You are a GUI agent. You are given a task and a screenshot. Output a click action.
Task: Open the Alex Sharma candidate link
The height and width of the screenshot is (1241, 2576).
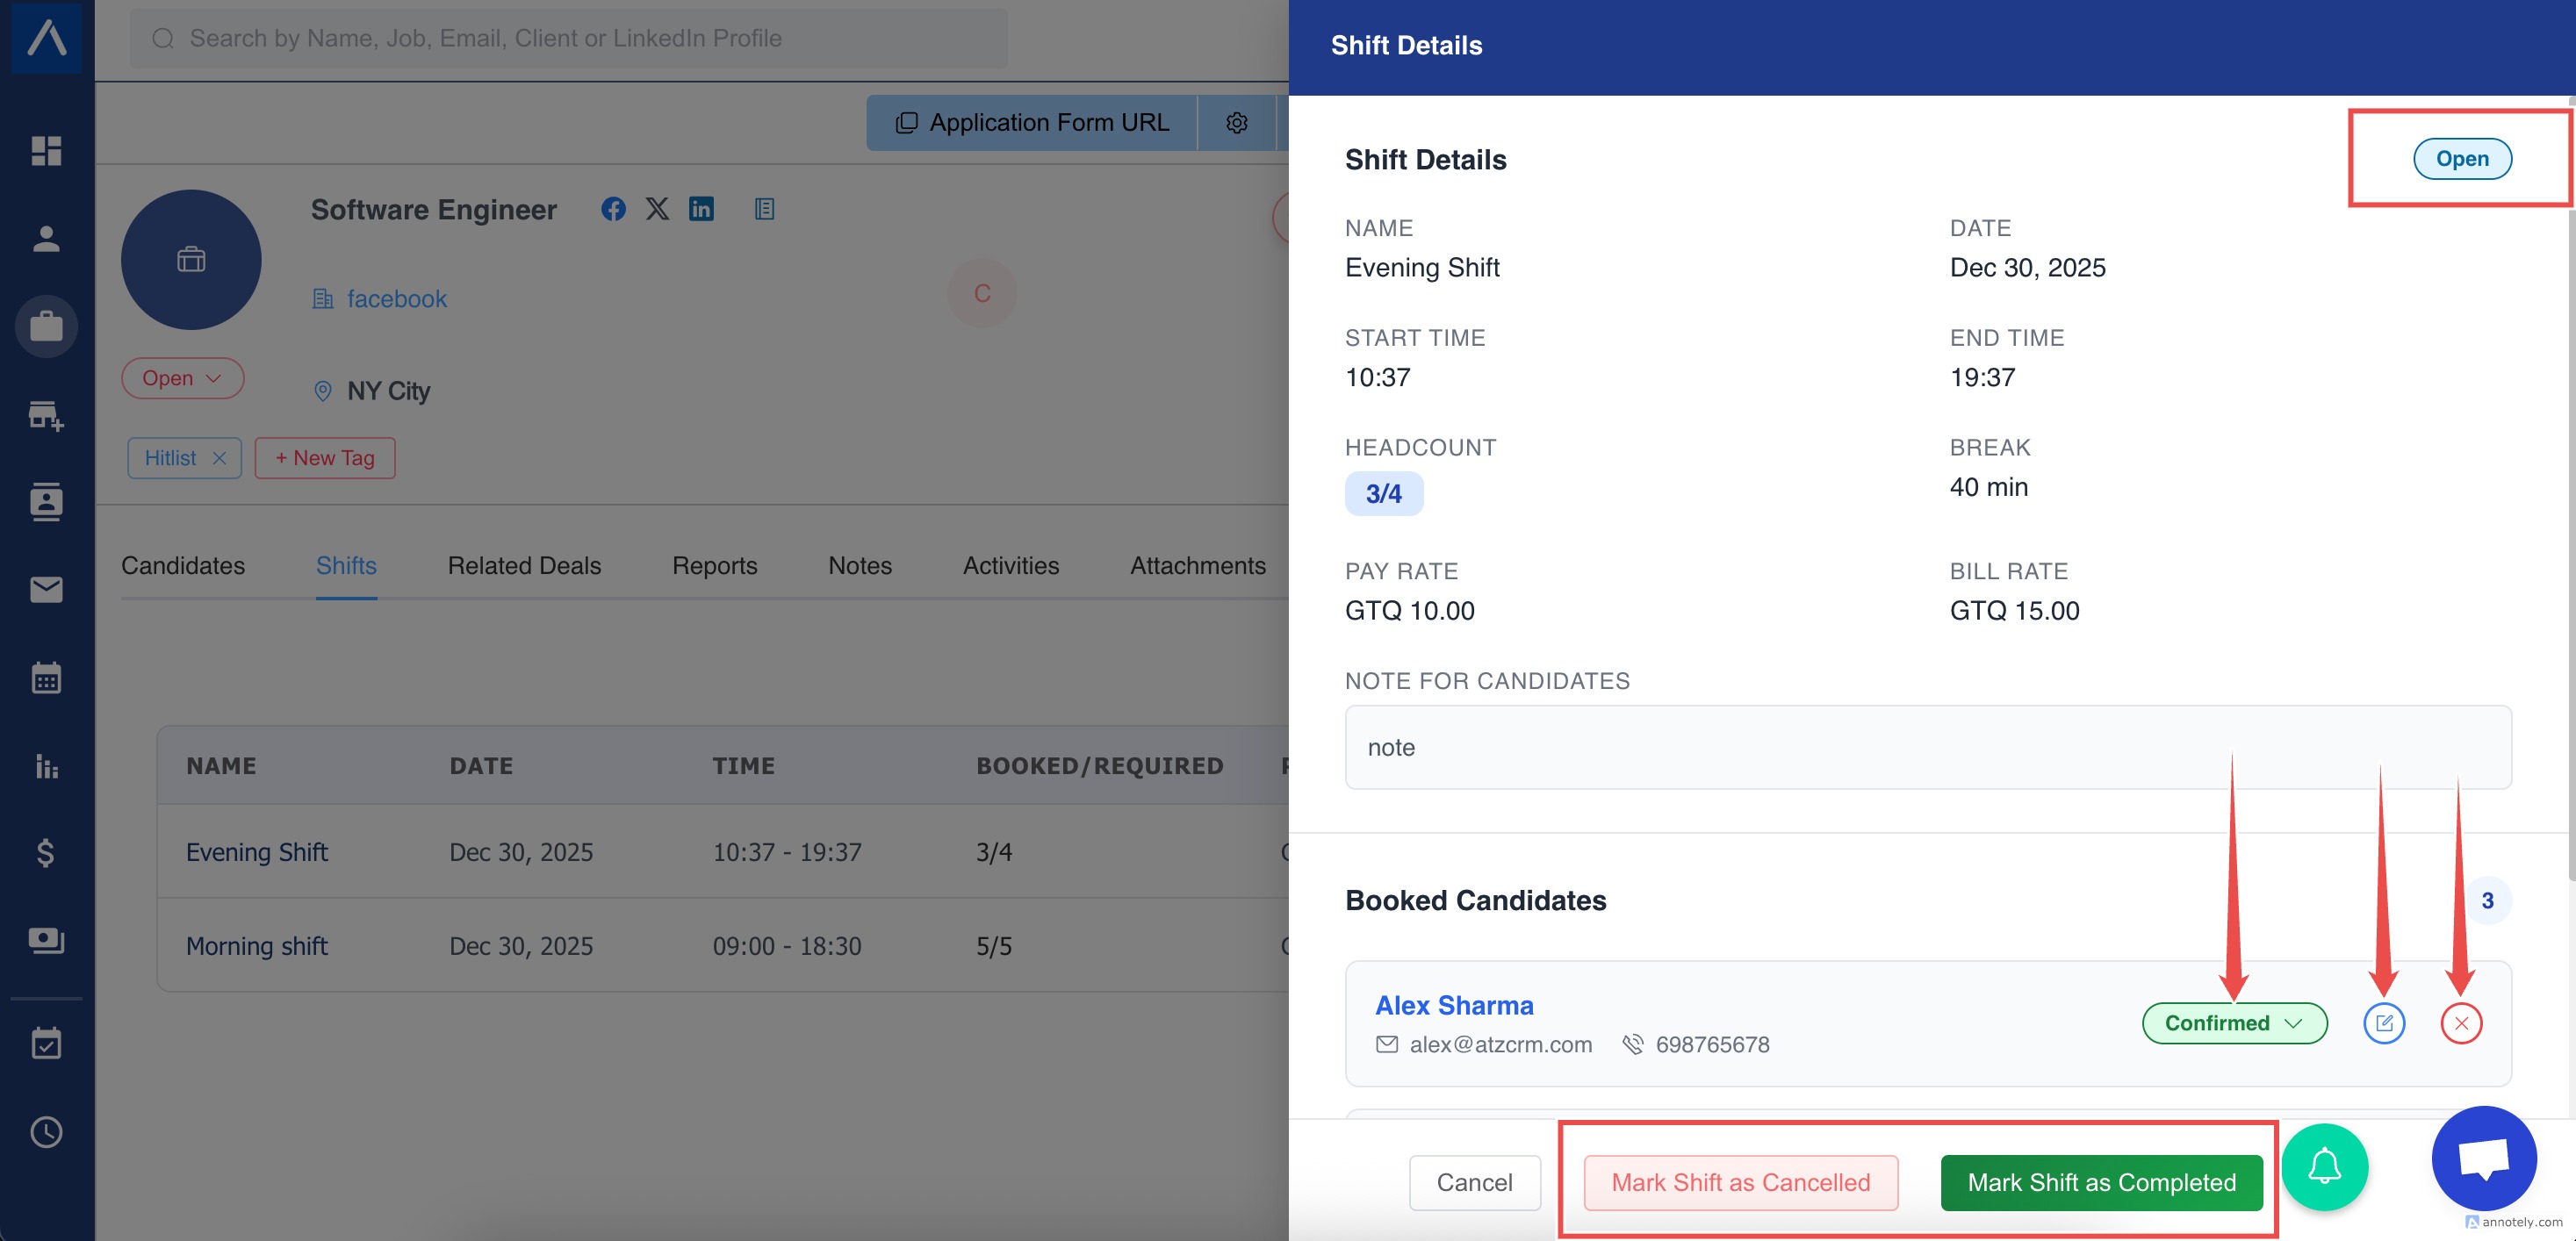click(1453, 1005)
